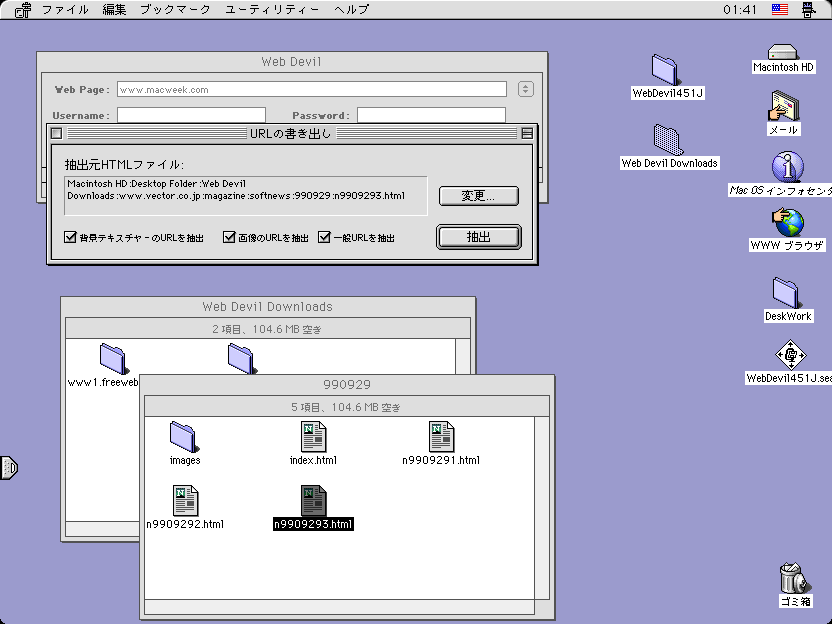Click the 990929 window title bar
Screen dimensions: 832x624
pyautogui.click(x=347, y=384)
